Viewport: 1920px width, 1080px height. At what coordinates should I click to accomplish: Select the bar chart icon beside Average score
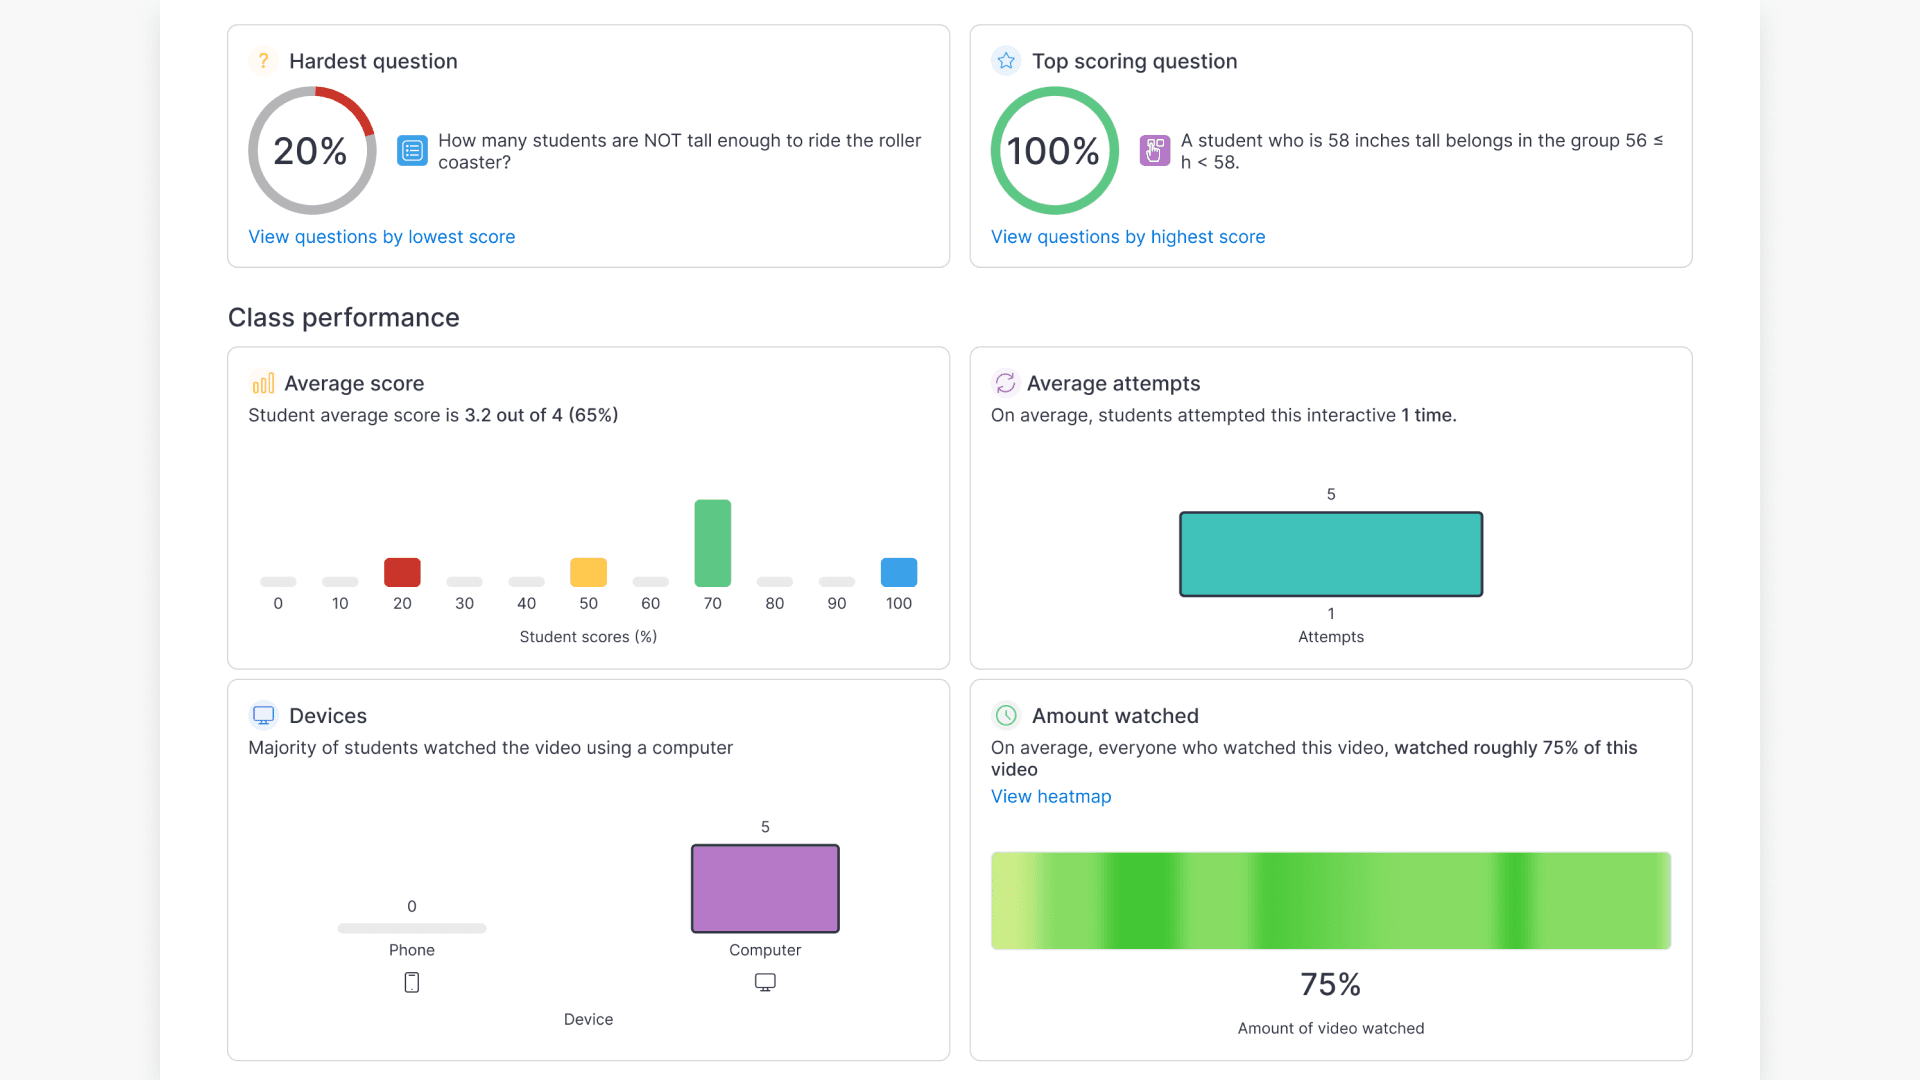pyautogui.click(x=262, y=383)
